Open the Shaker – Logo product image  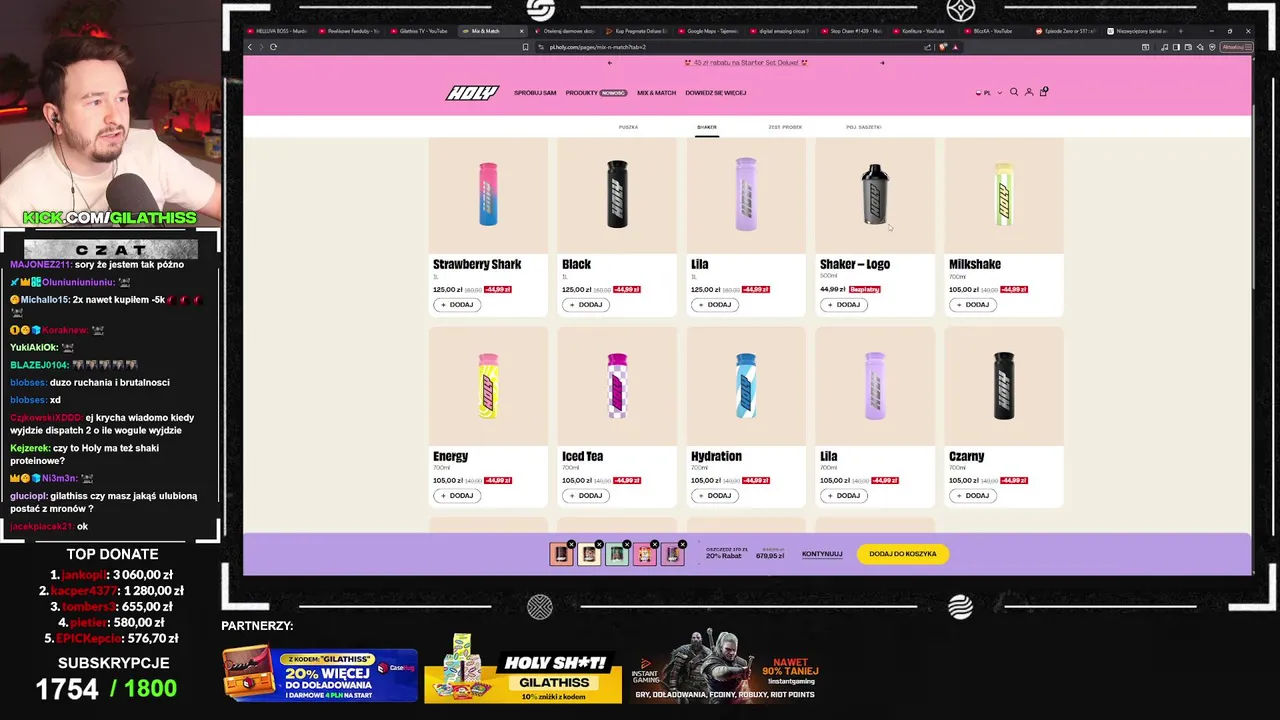pyautogui.click(x=875, y=195)
